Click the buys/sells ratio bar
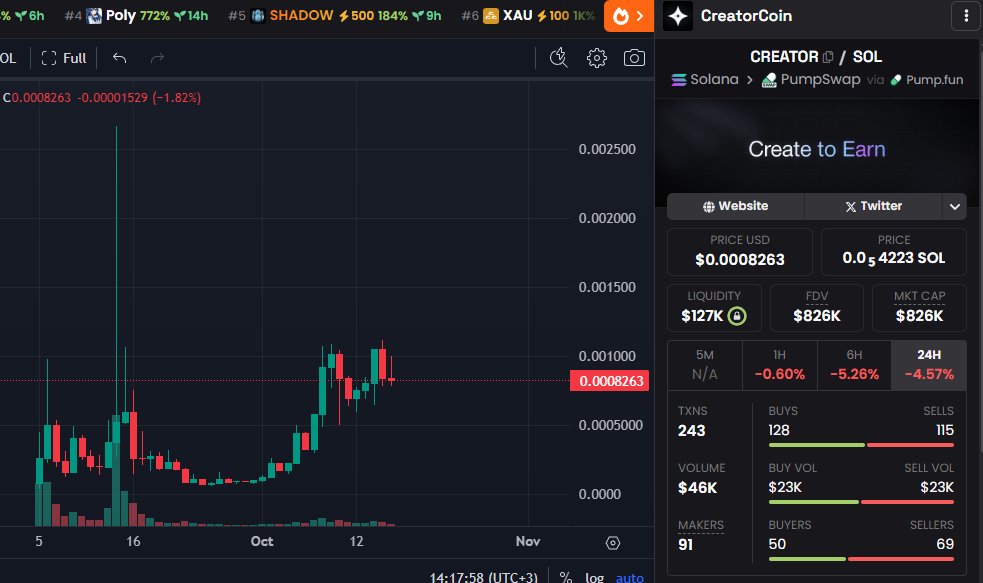 (x=861, y=445)
